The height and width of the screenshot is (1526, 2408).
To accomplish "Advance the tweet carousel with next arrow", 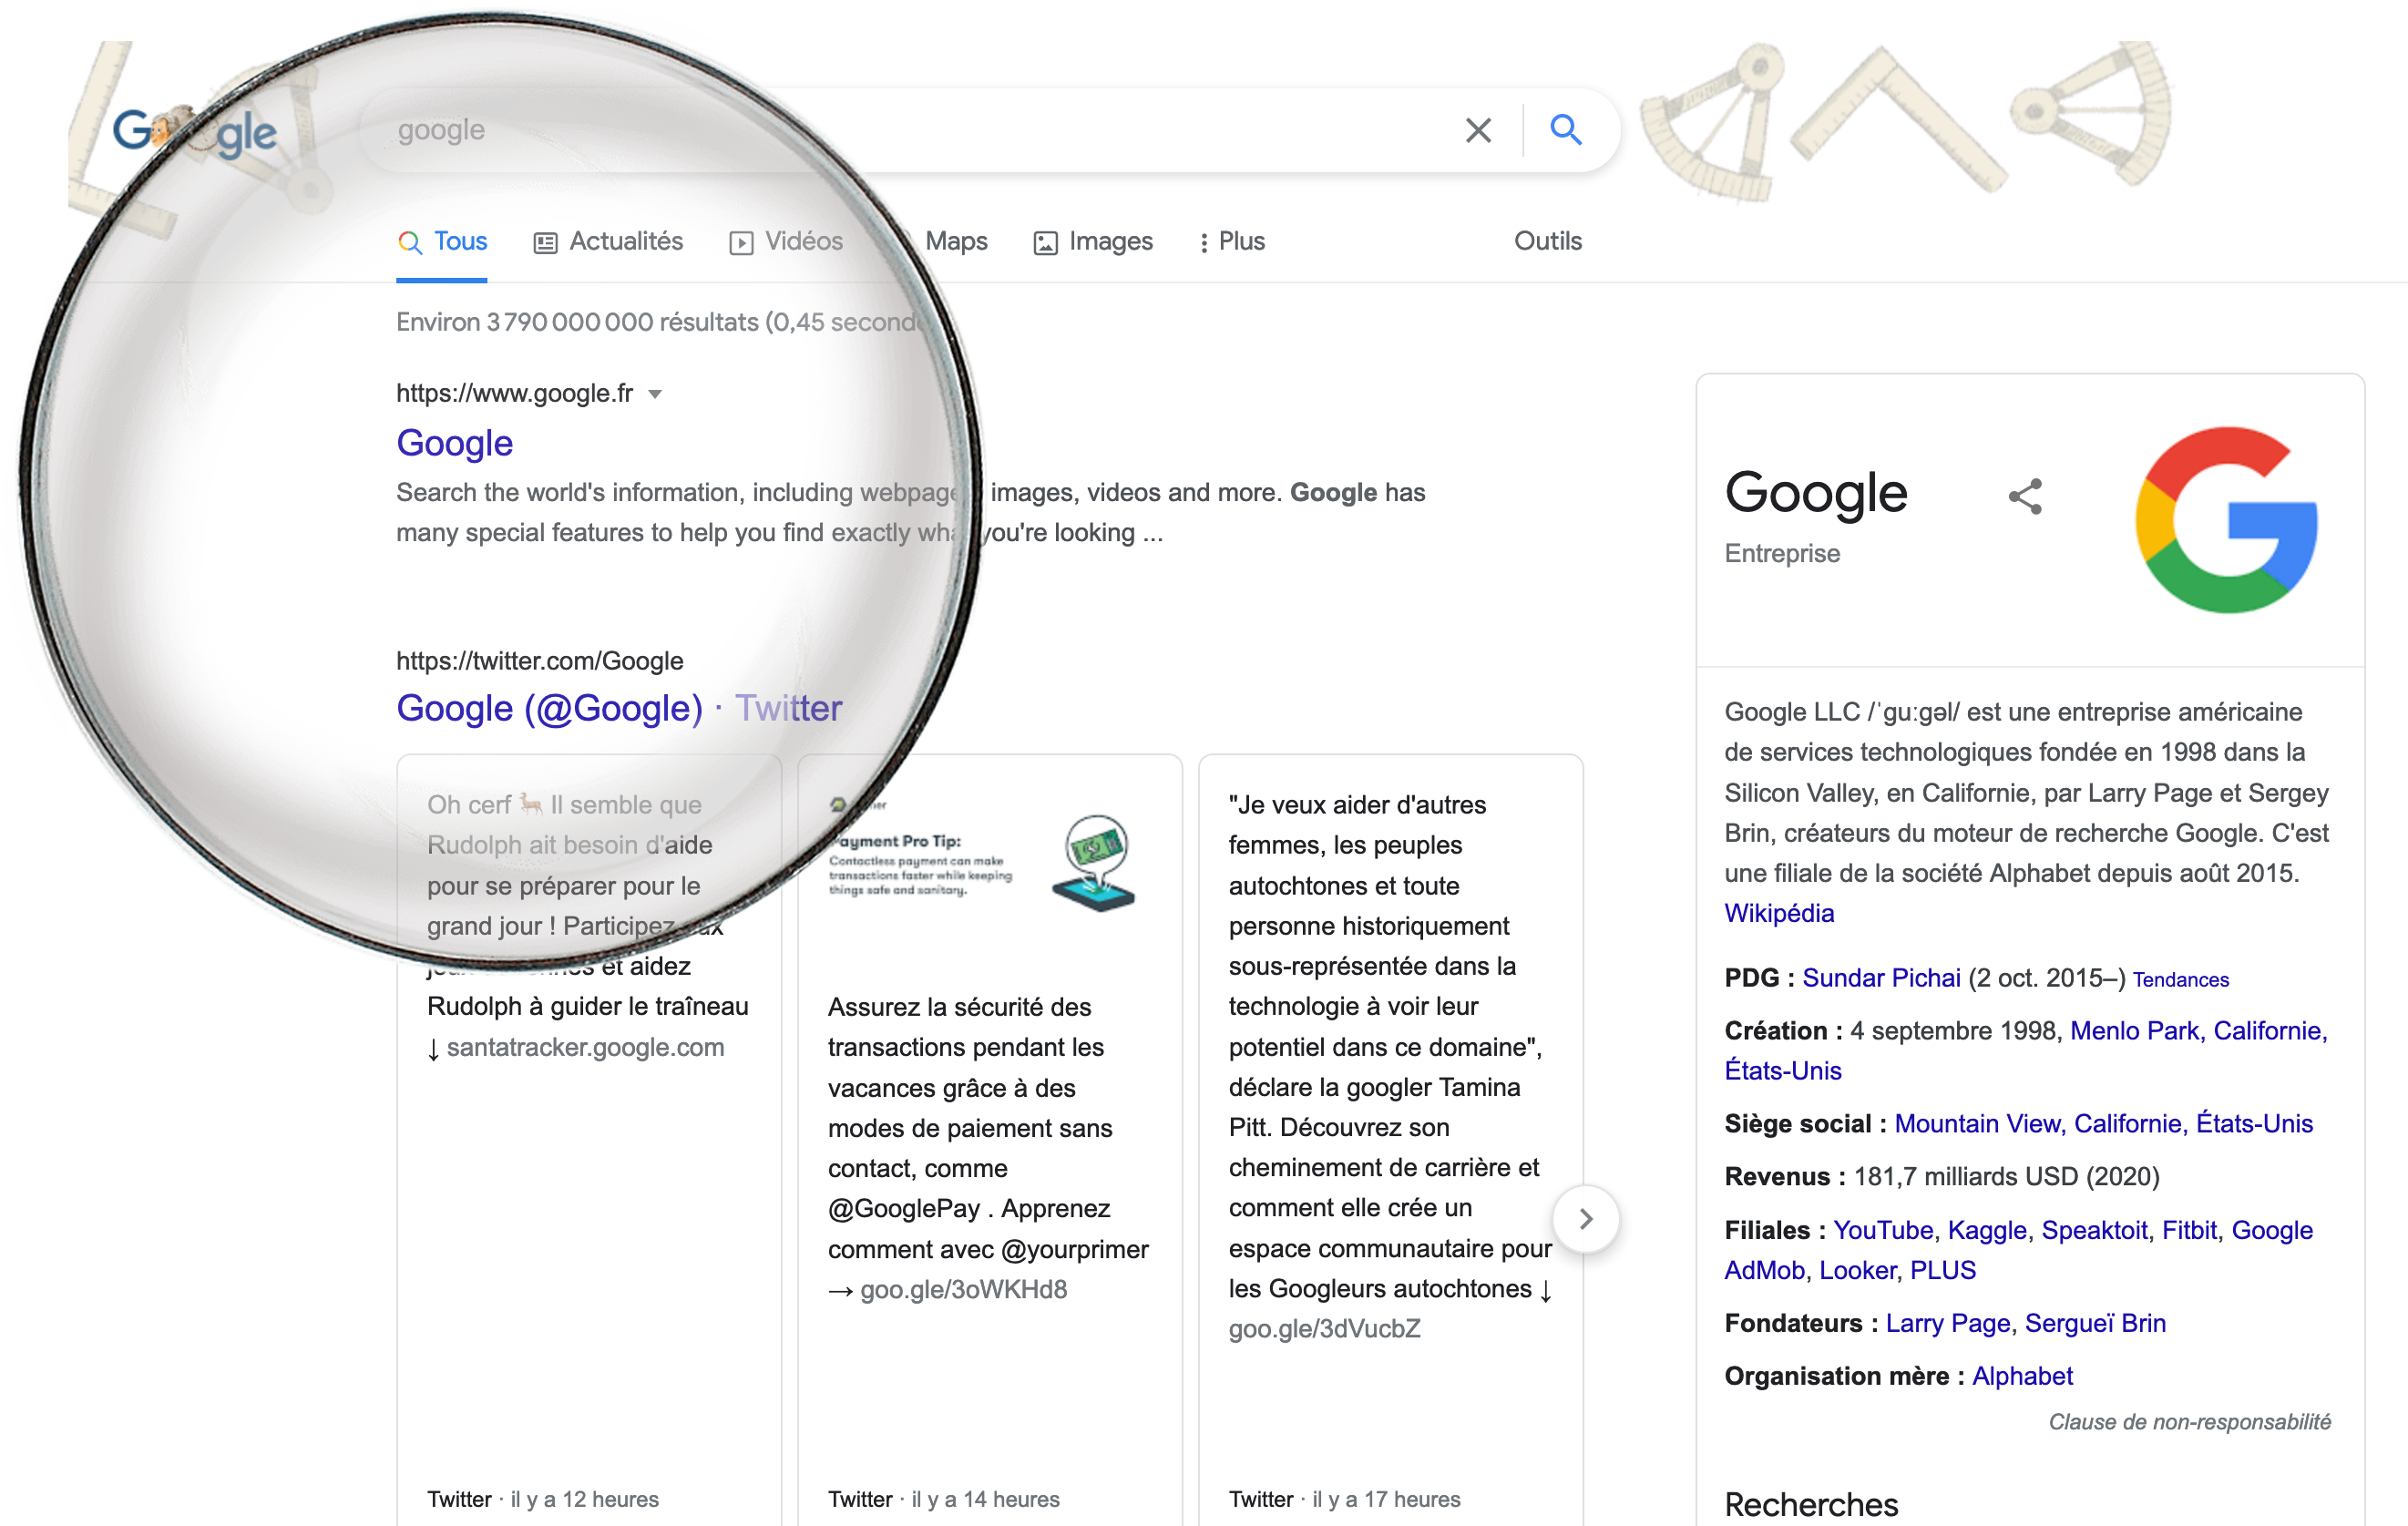I will (x=1585, y=1219).
